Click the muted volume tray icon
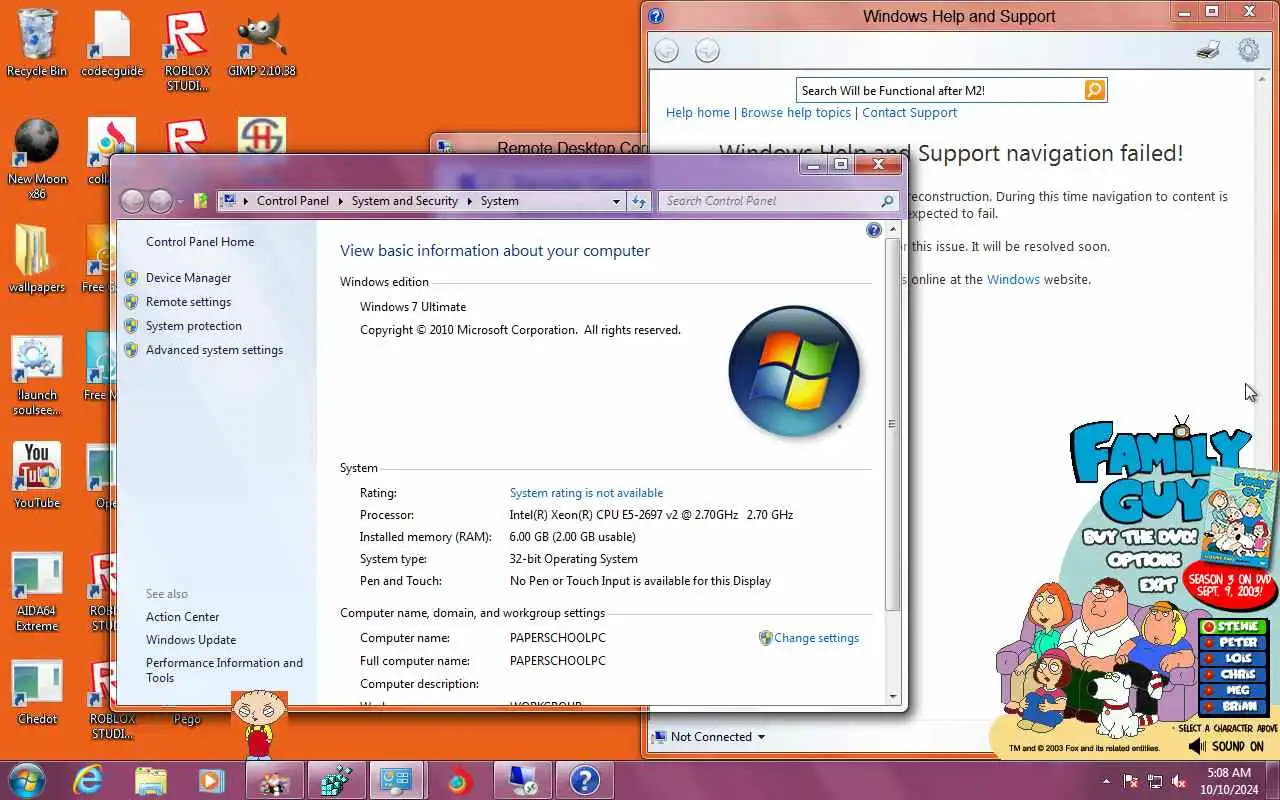The height and width of the screenshot is (800, 1280). (1179, 781)
